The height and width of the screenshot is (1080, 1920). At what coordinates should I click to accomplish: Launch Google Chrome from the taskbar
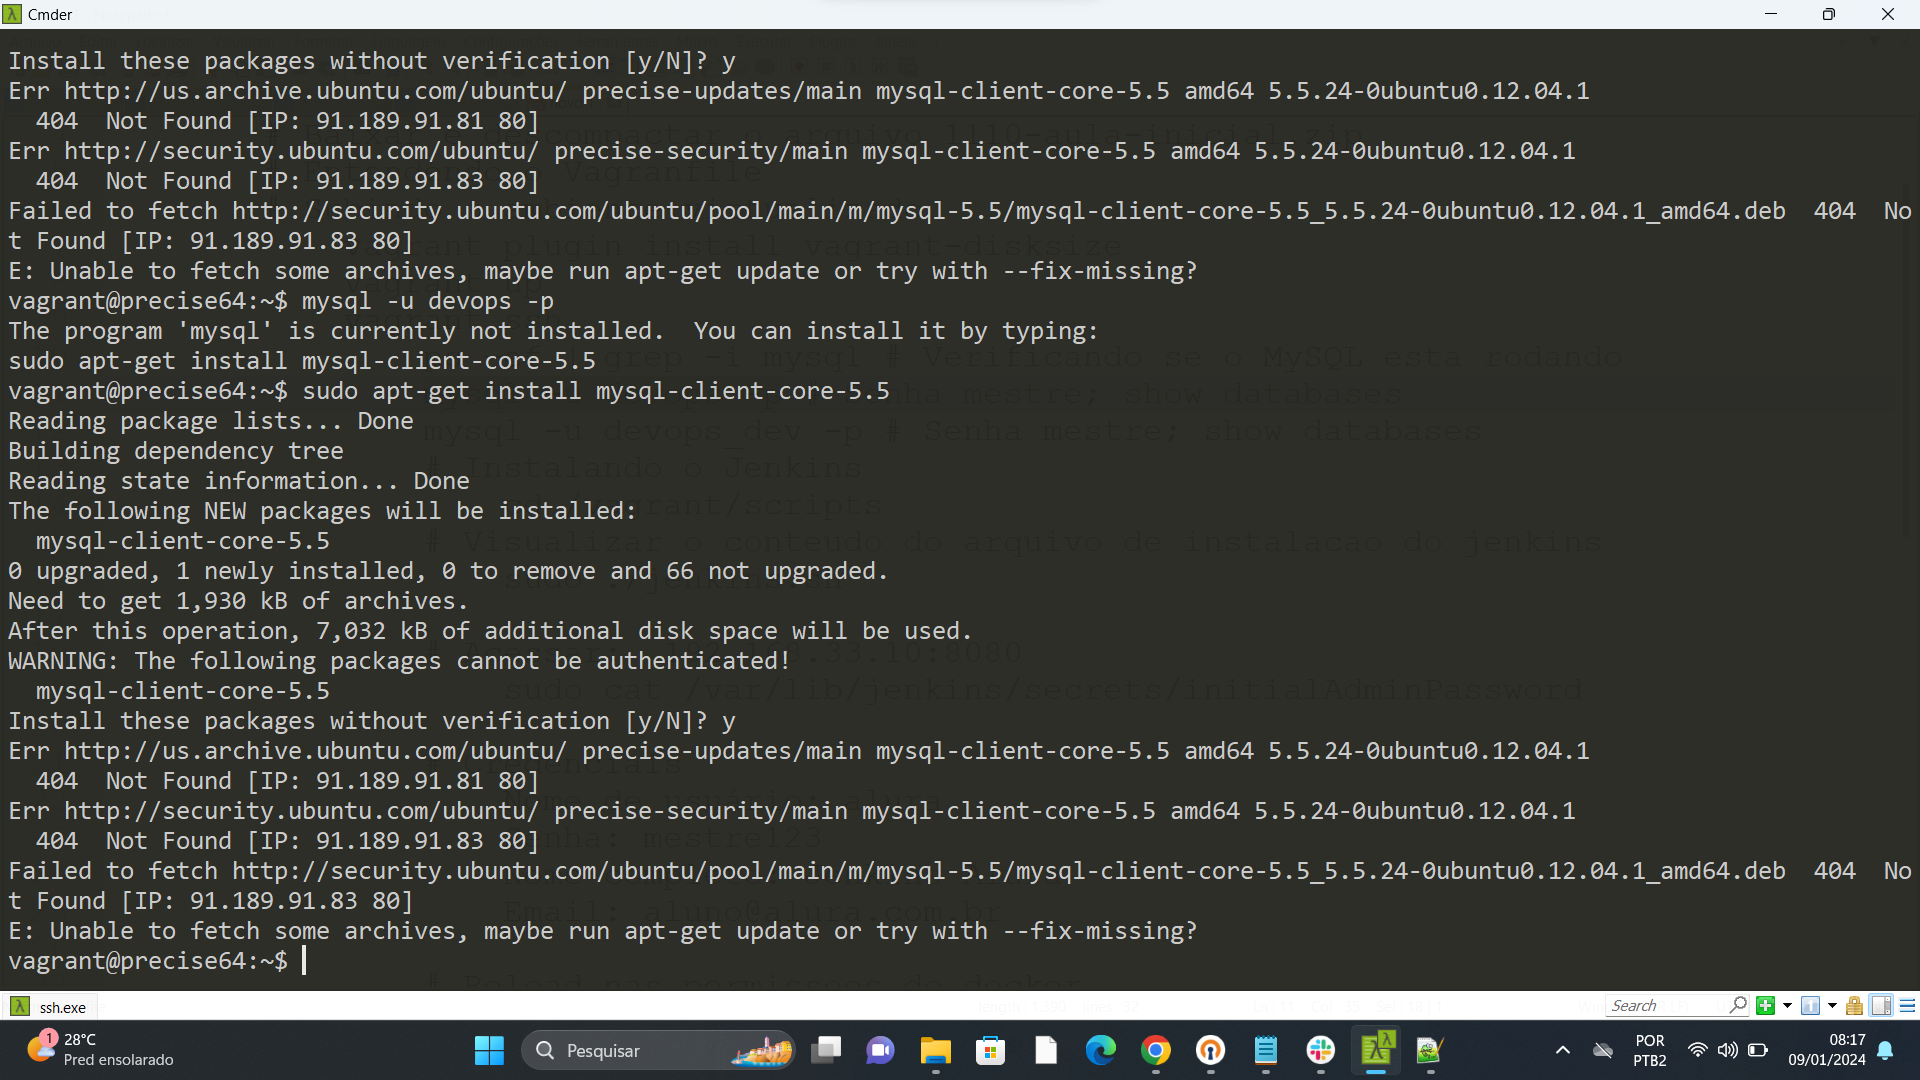1156,1051
